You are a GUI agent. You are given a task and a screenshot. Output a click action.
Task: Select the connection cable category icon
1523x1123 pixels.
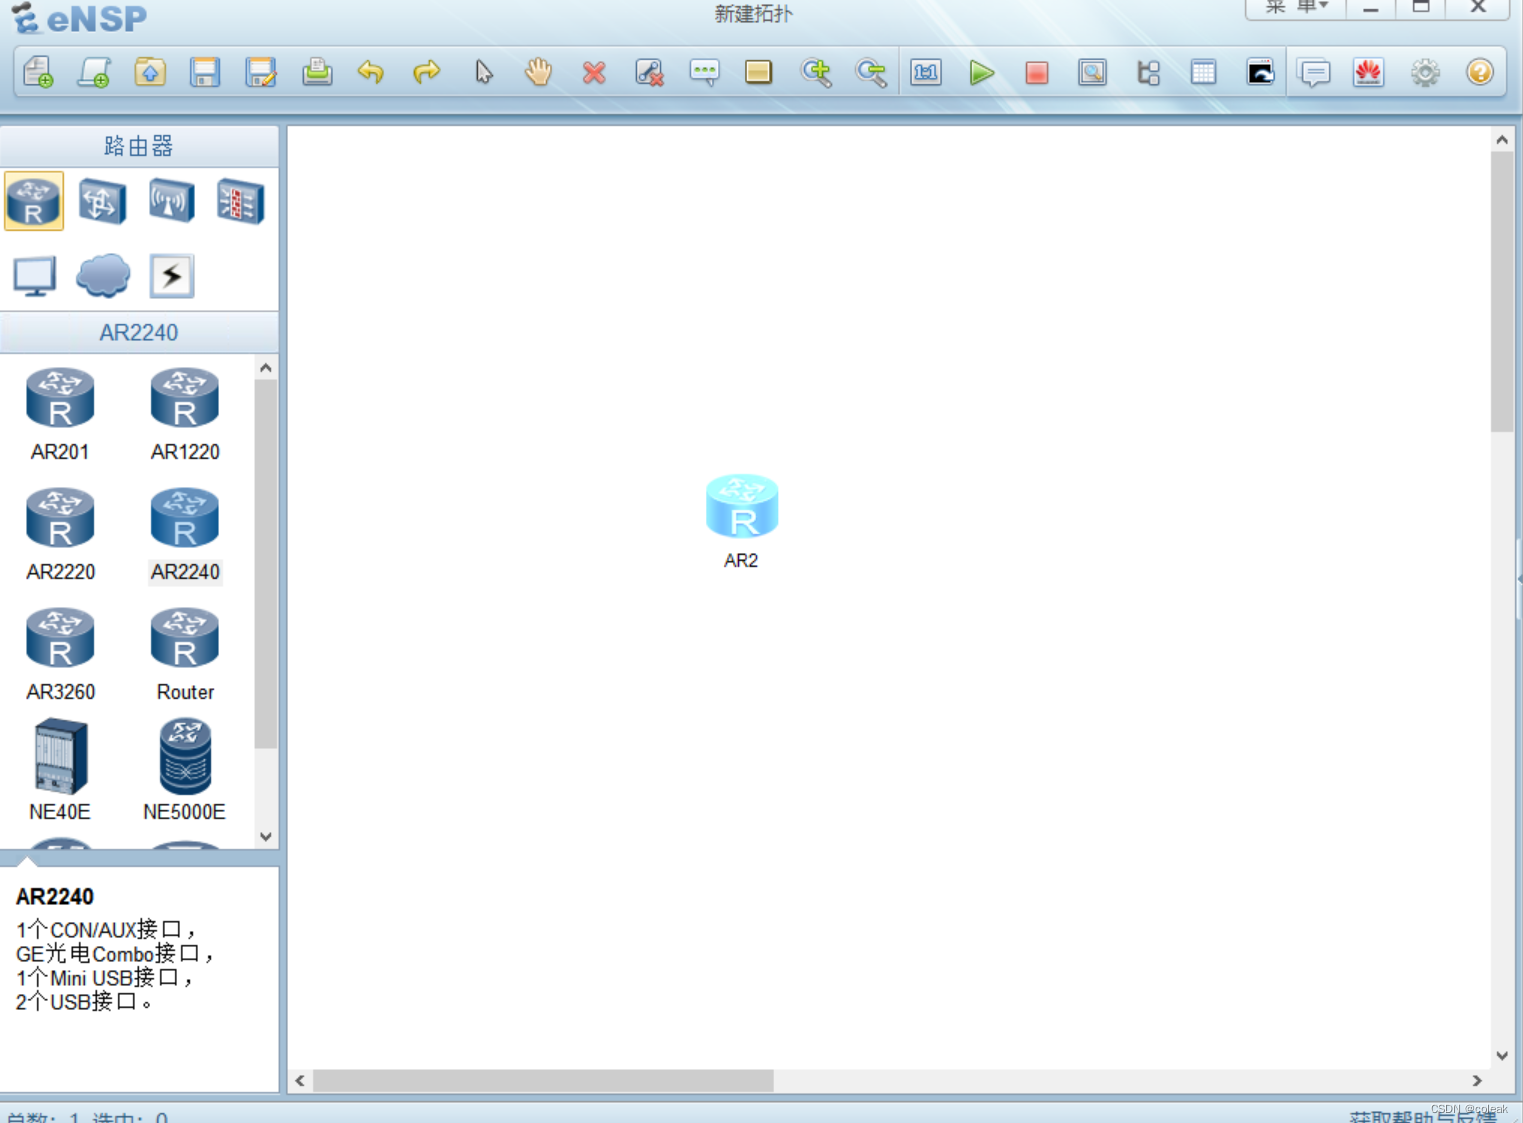pos(172,276)
